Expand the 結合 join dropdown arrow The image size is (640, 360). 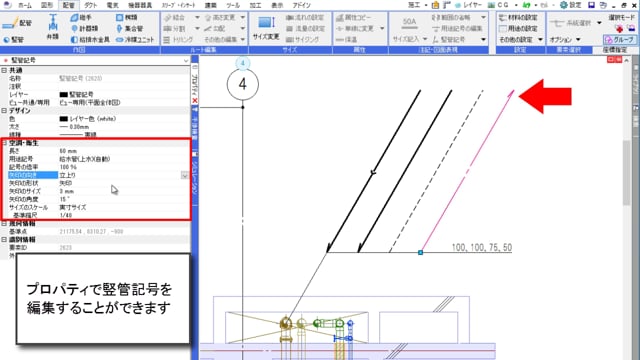pyautogui.click(x=197, y=18)
